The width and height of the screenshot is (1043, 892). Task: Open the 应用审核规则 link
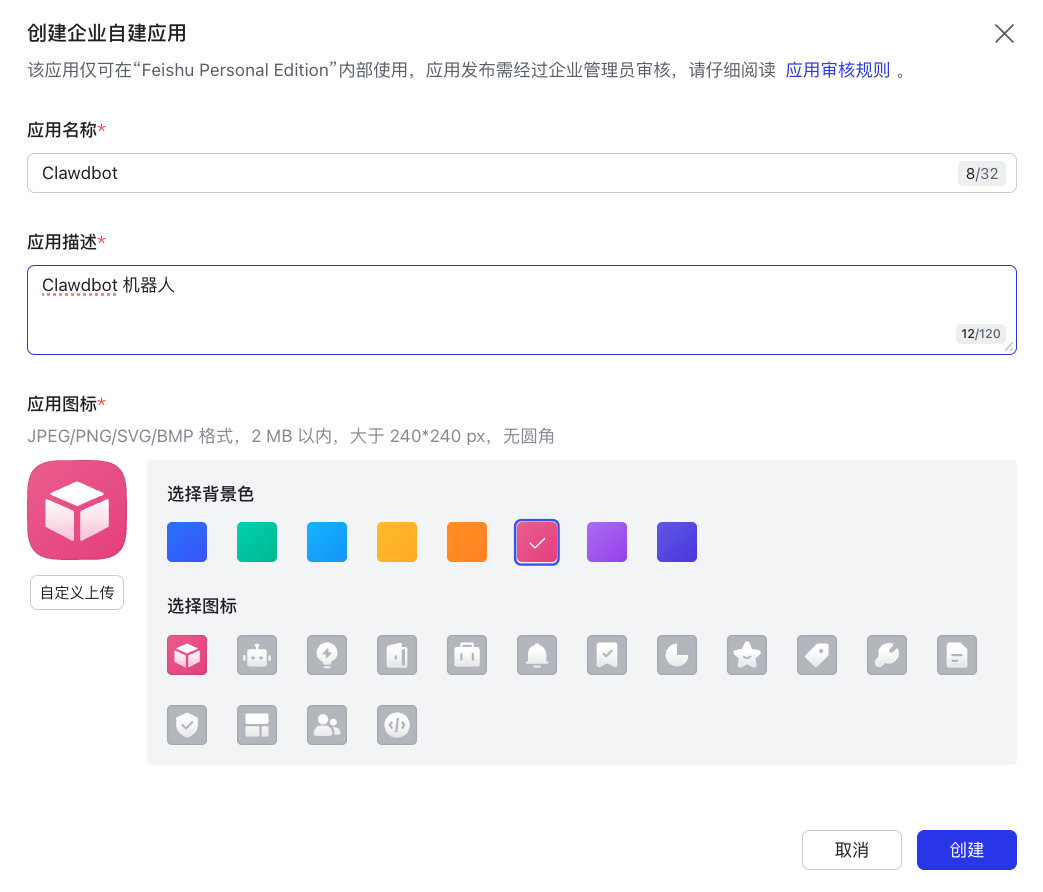(x=837, y=70)
